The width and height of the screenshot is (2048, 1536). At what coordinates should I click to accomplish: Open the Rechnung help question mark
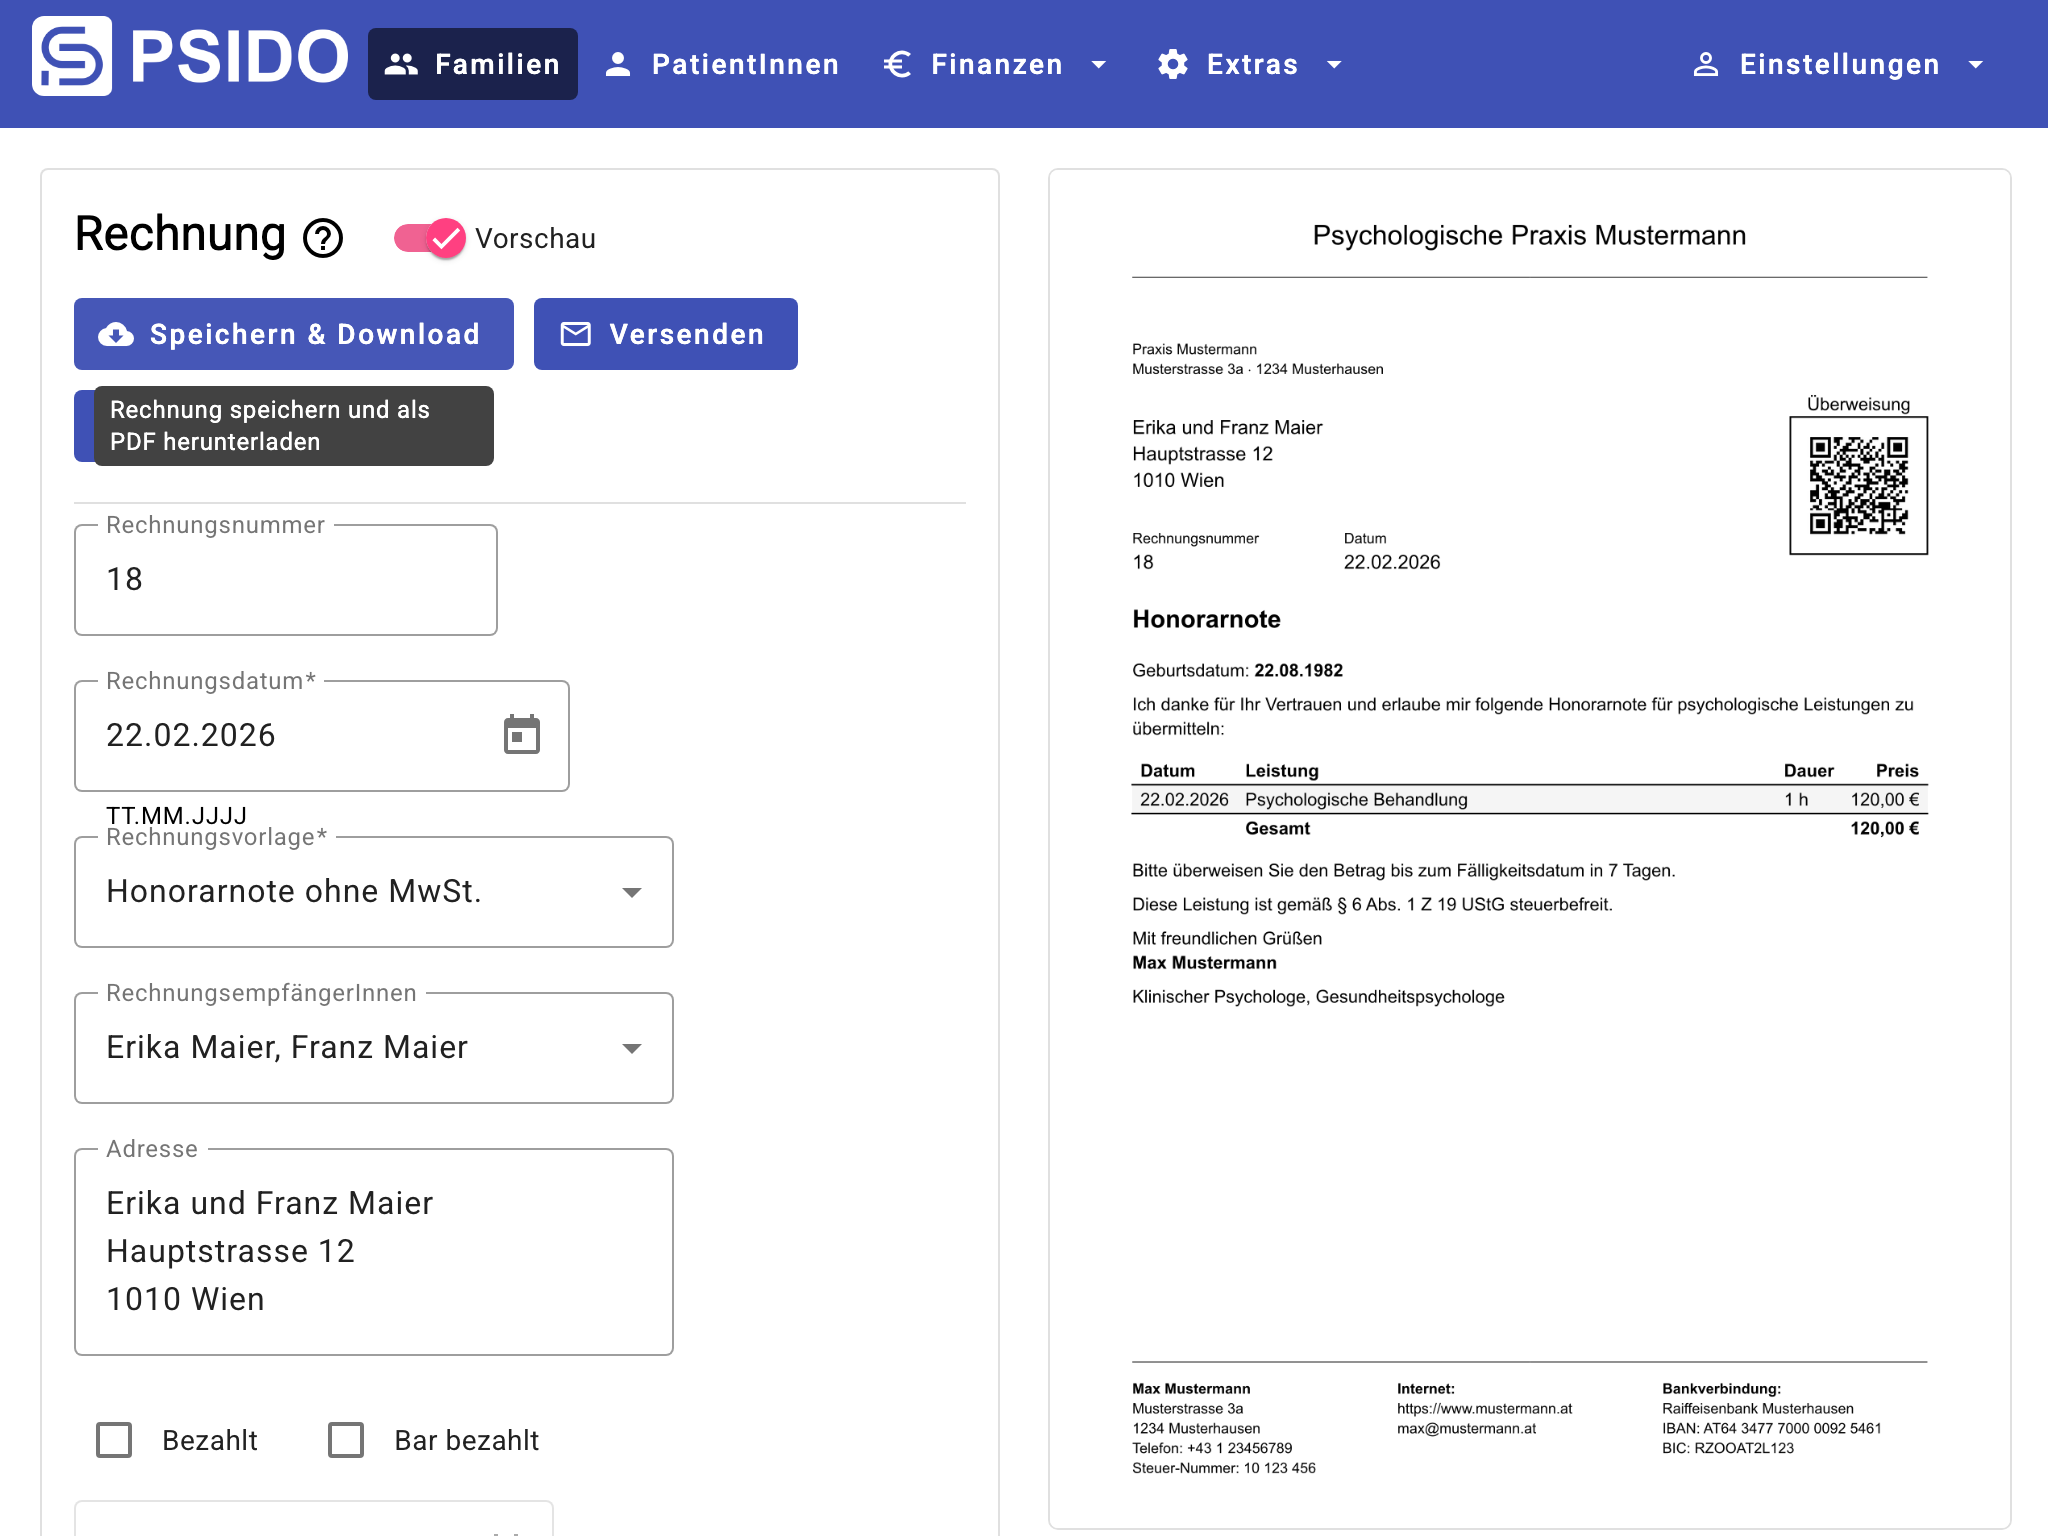point(323,238)
